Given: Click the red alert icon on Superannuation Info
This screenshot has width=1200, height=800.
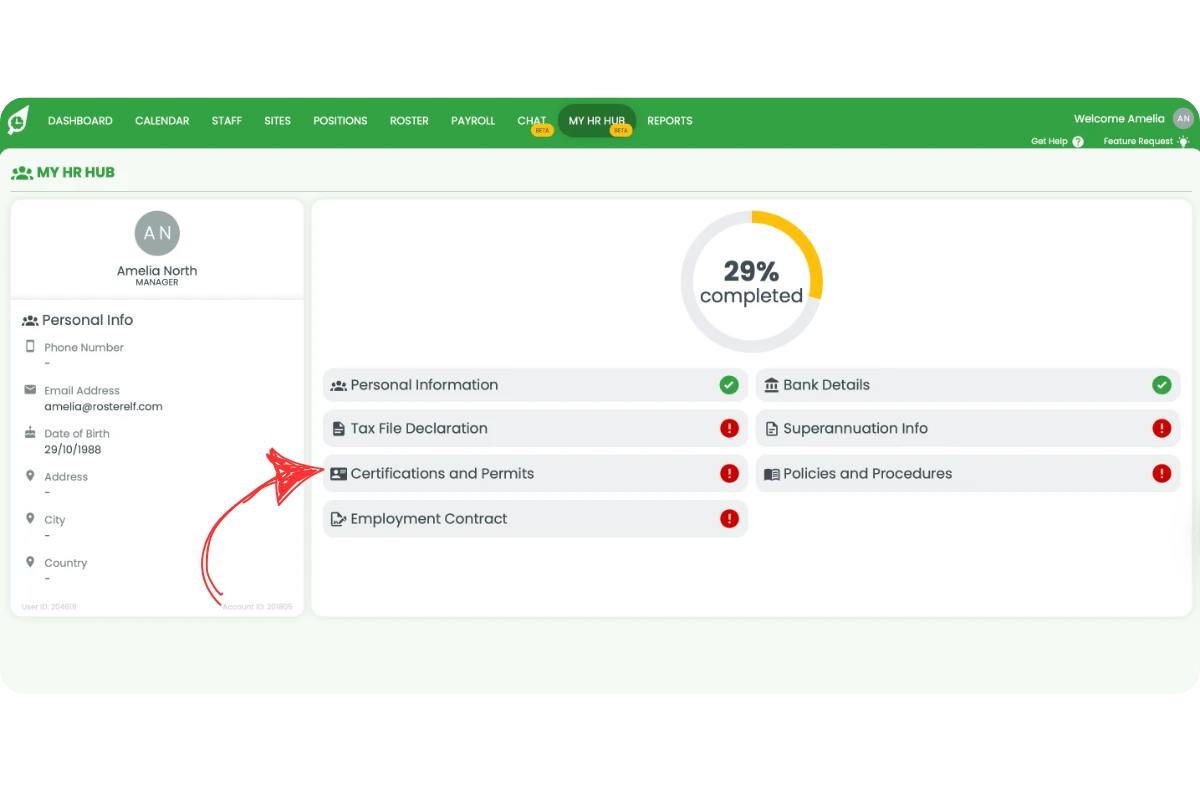Looking at the screenshot, I should point(1161,428).
